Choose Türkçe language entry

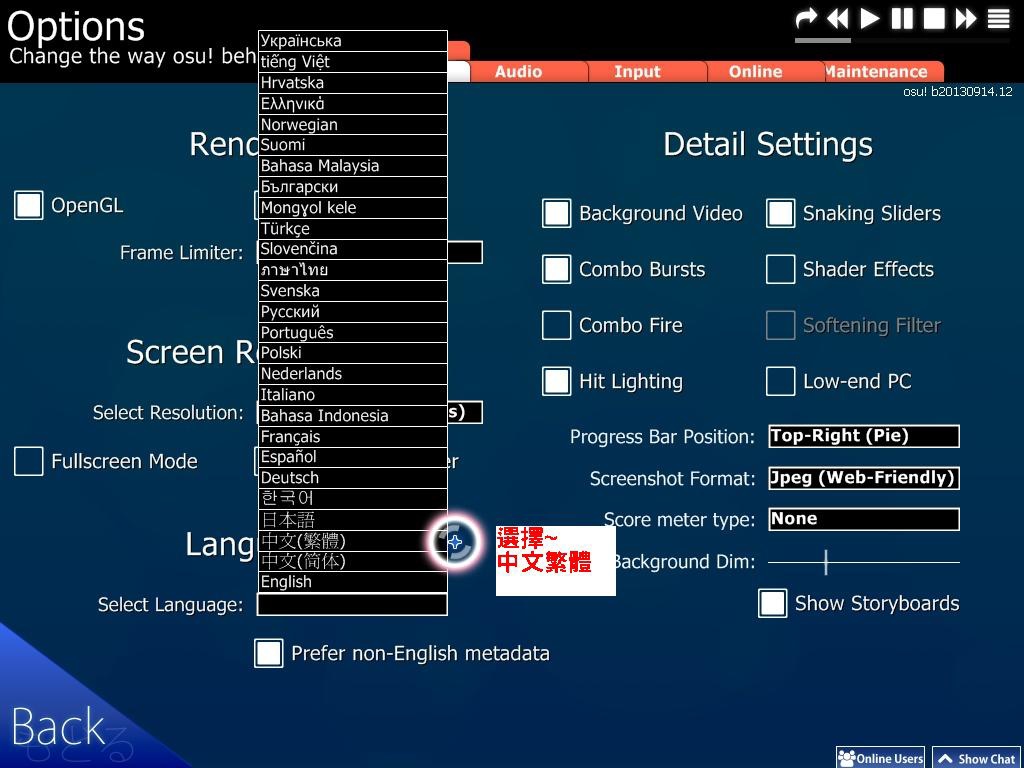353,229
